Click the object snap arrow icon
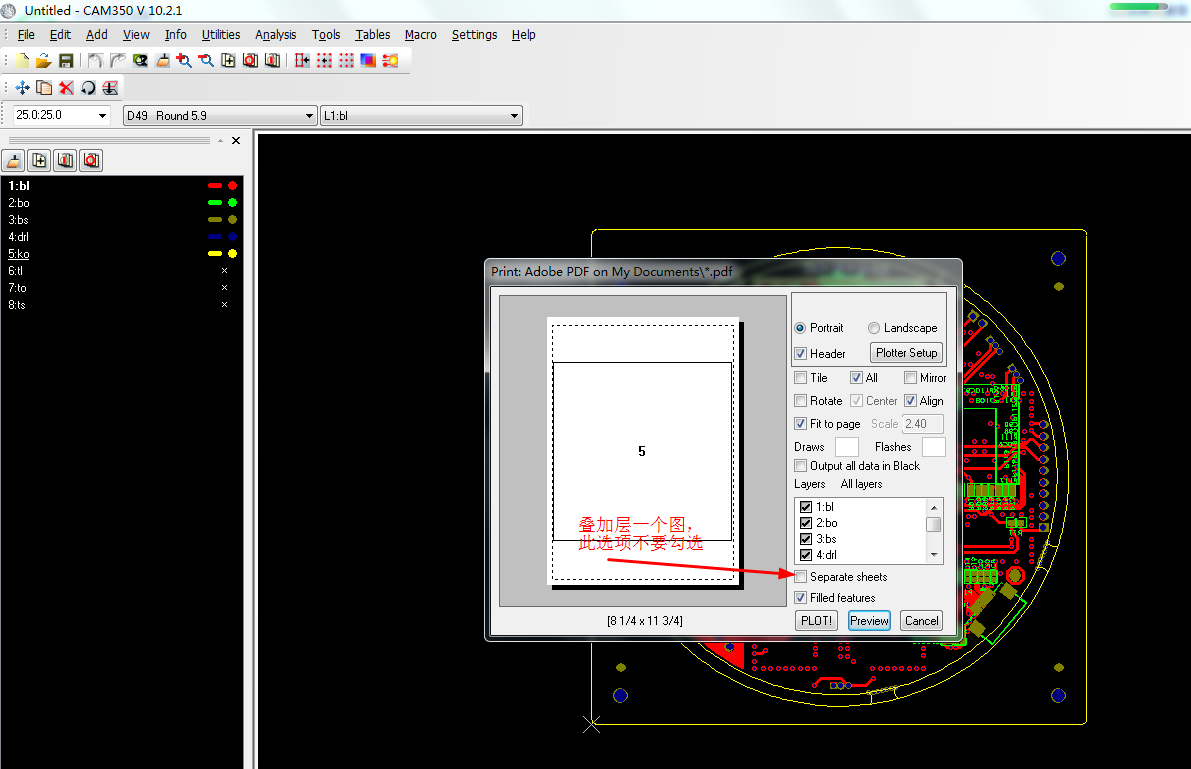Screen dimensions: 1191x769 302,61
